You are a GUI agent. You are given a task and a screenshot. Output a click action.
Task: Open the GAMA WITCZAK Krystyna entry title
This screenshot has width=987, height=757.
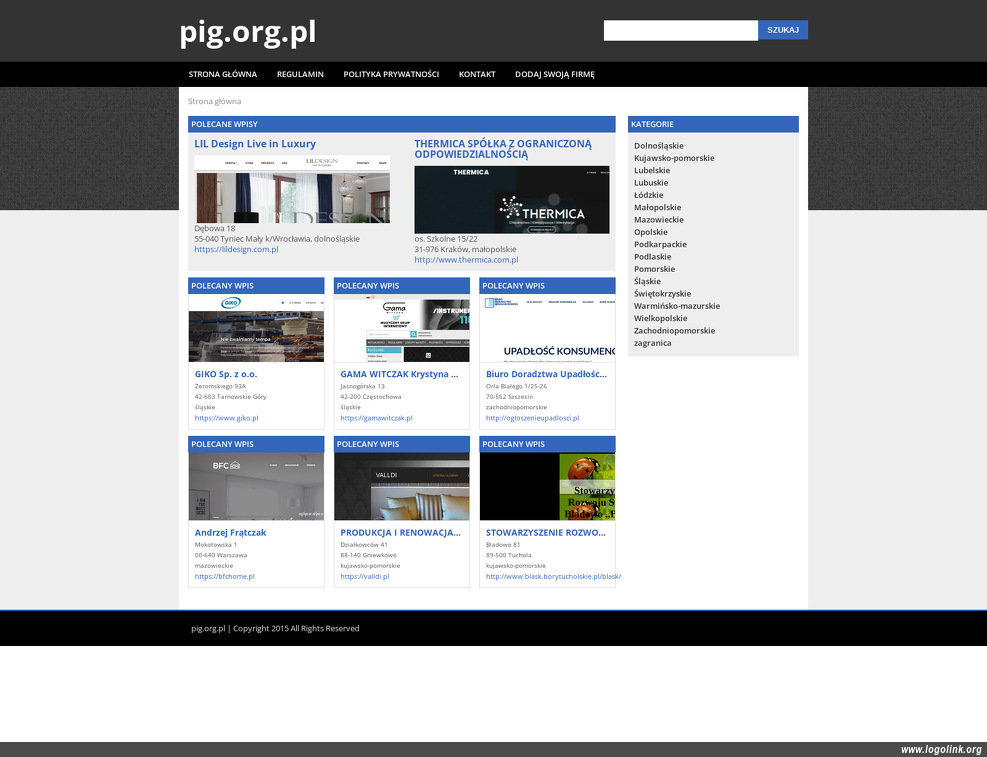[399, 374]
